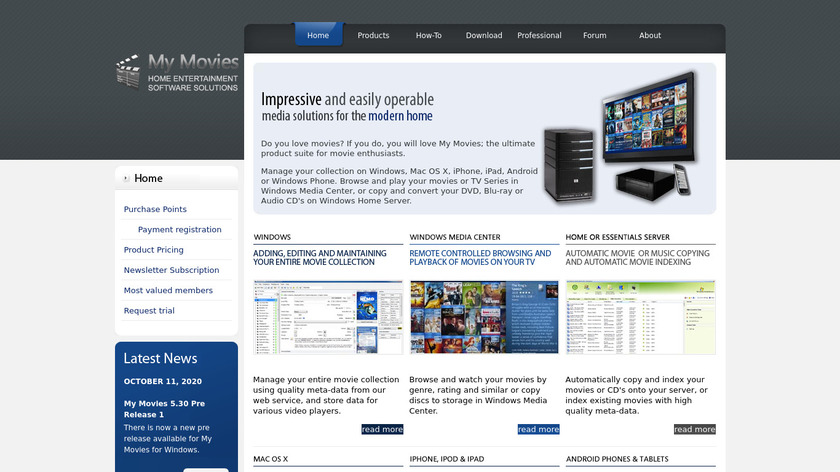Image resolution: width=840 pixels, height=472 pixels.
Task: Click read more under Windows Media Center
Action: [x=538, y=429]
